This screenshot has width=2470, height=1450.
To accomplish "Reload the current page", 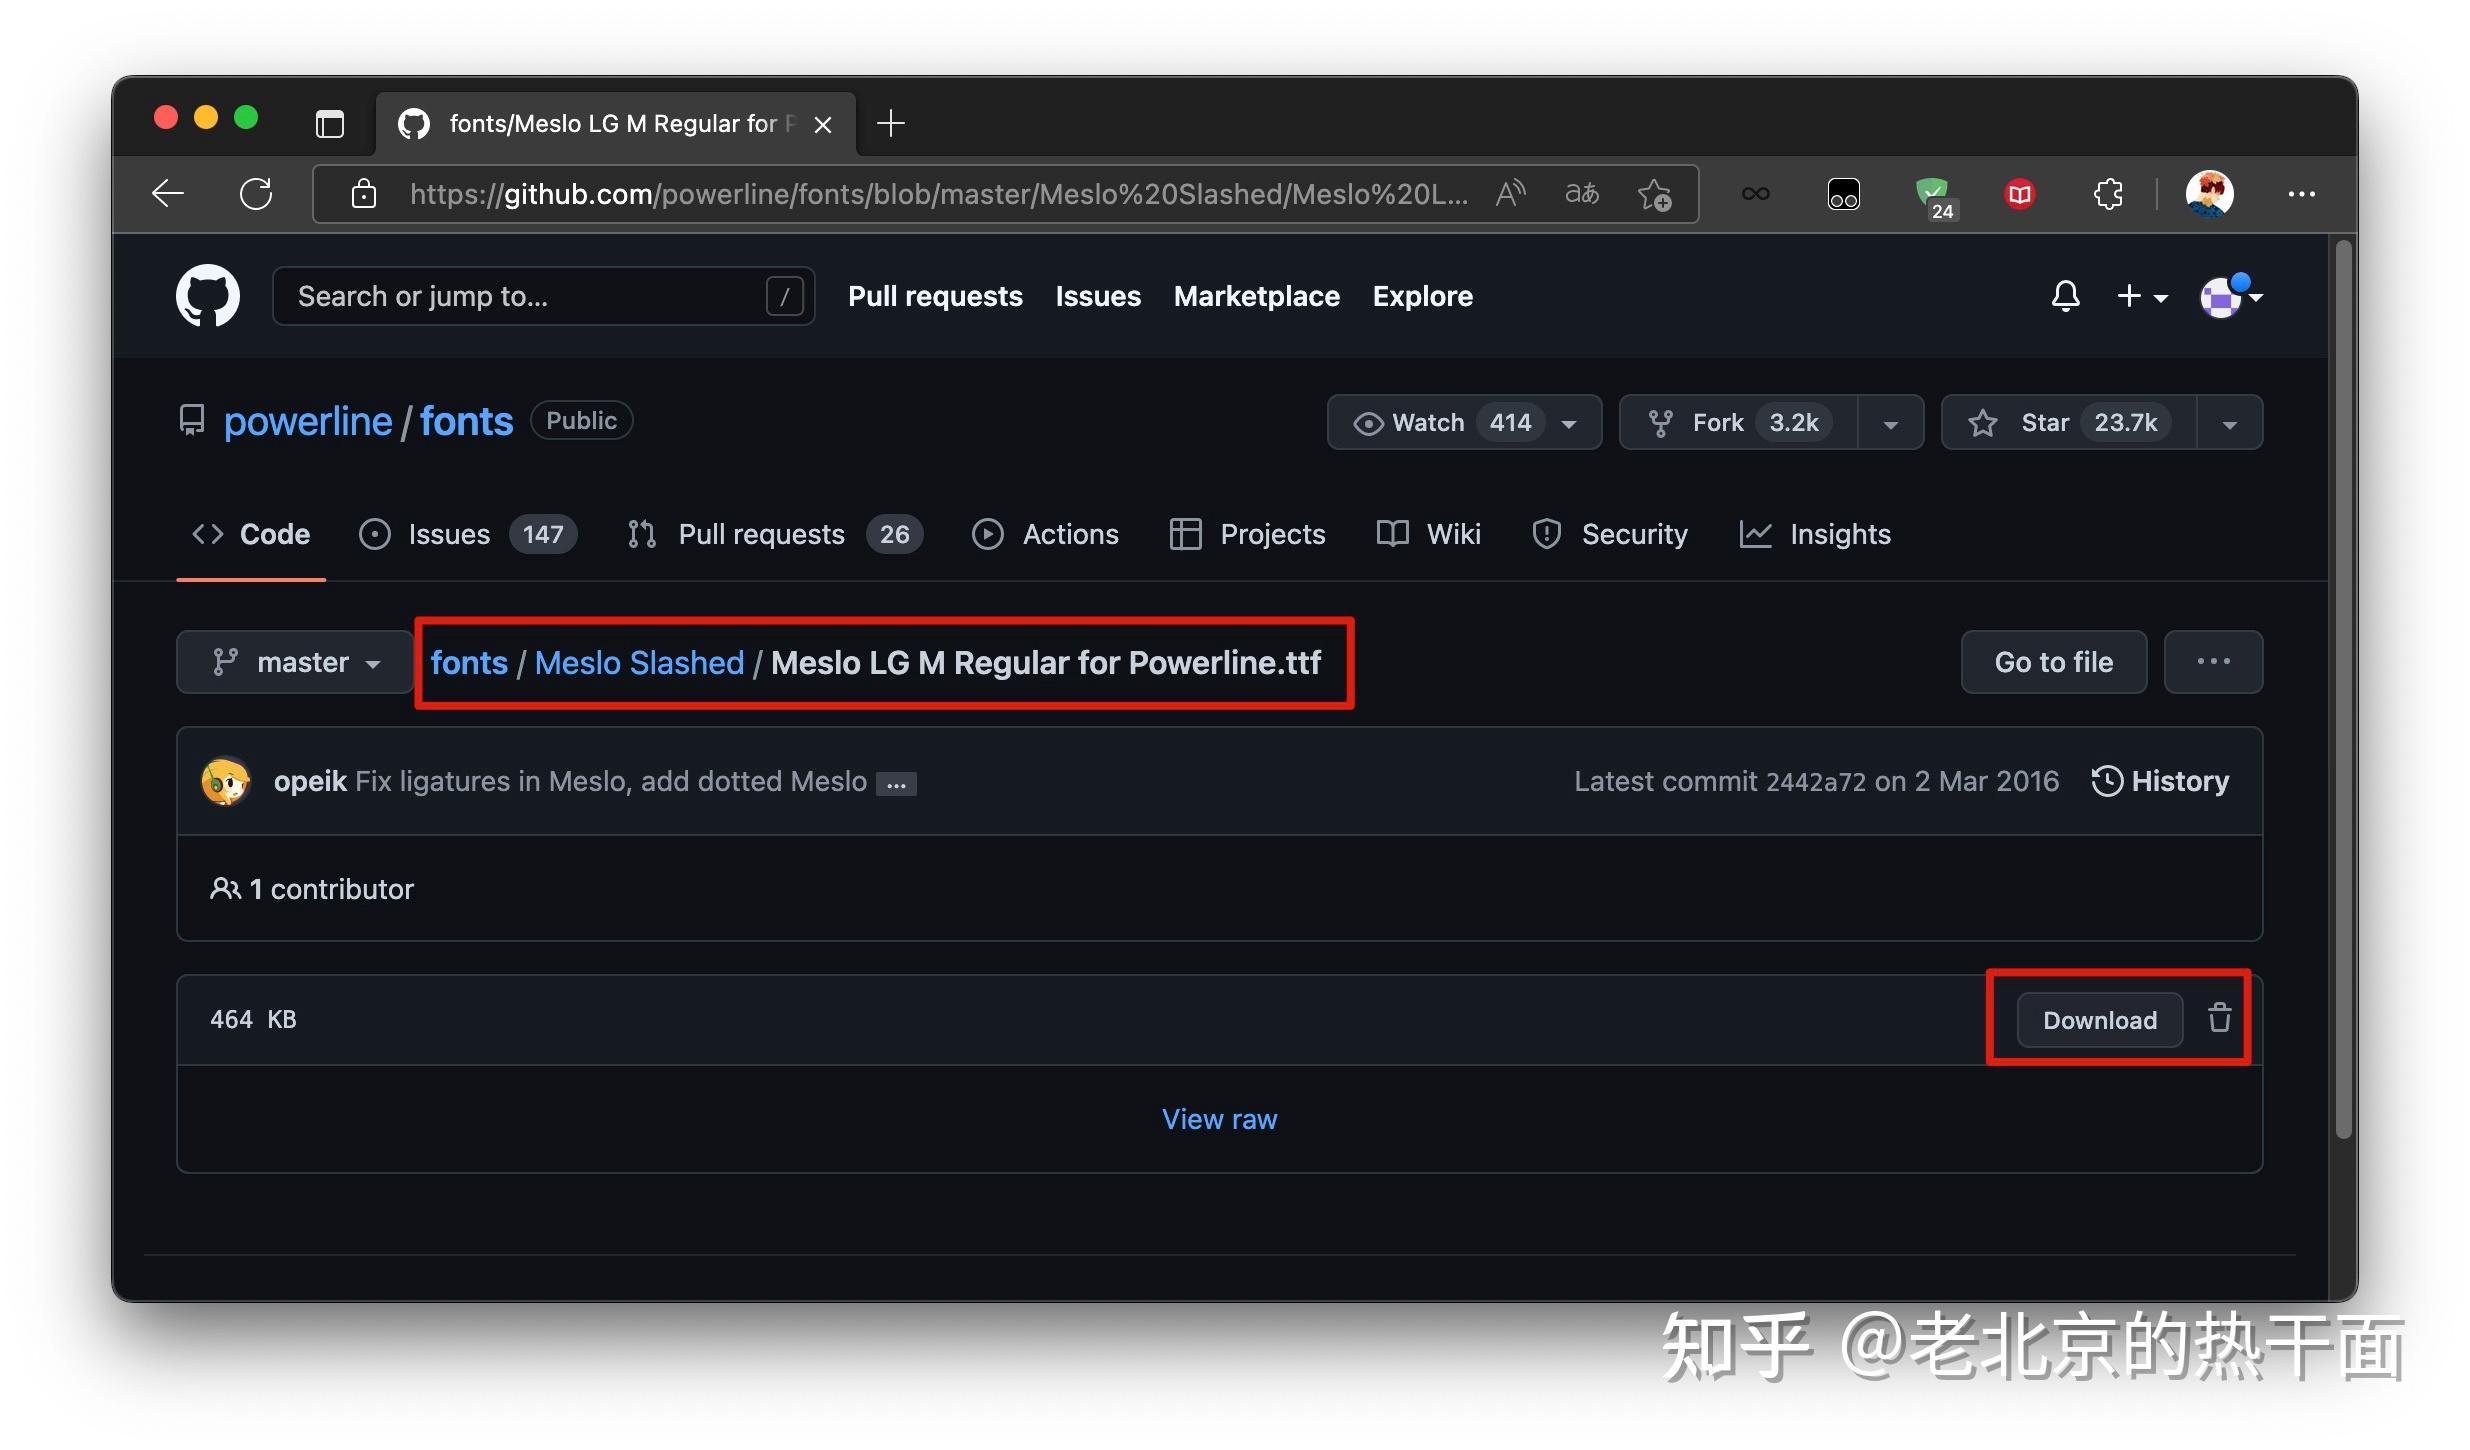I will pyautogui.click(x=257, y=193).
